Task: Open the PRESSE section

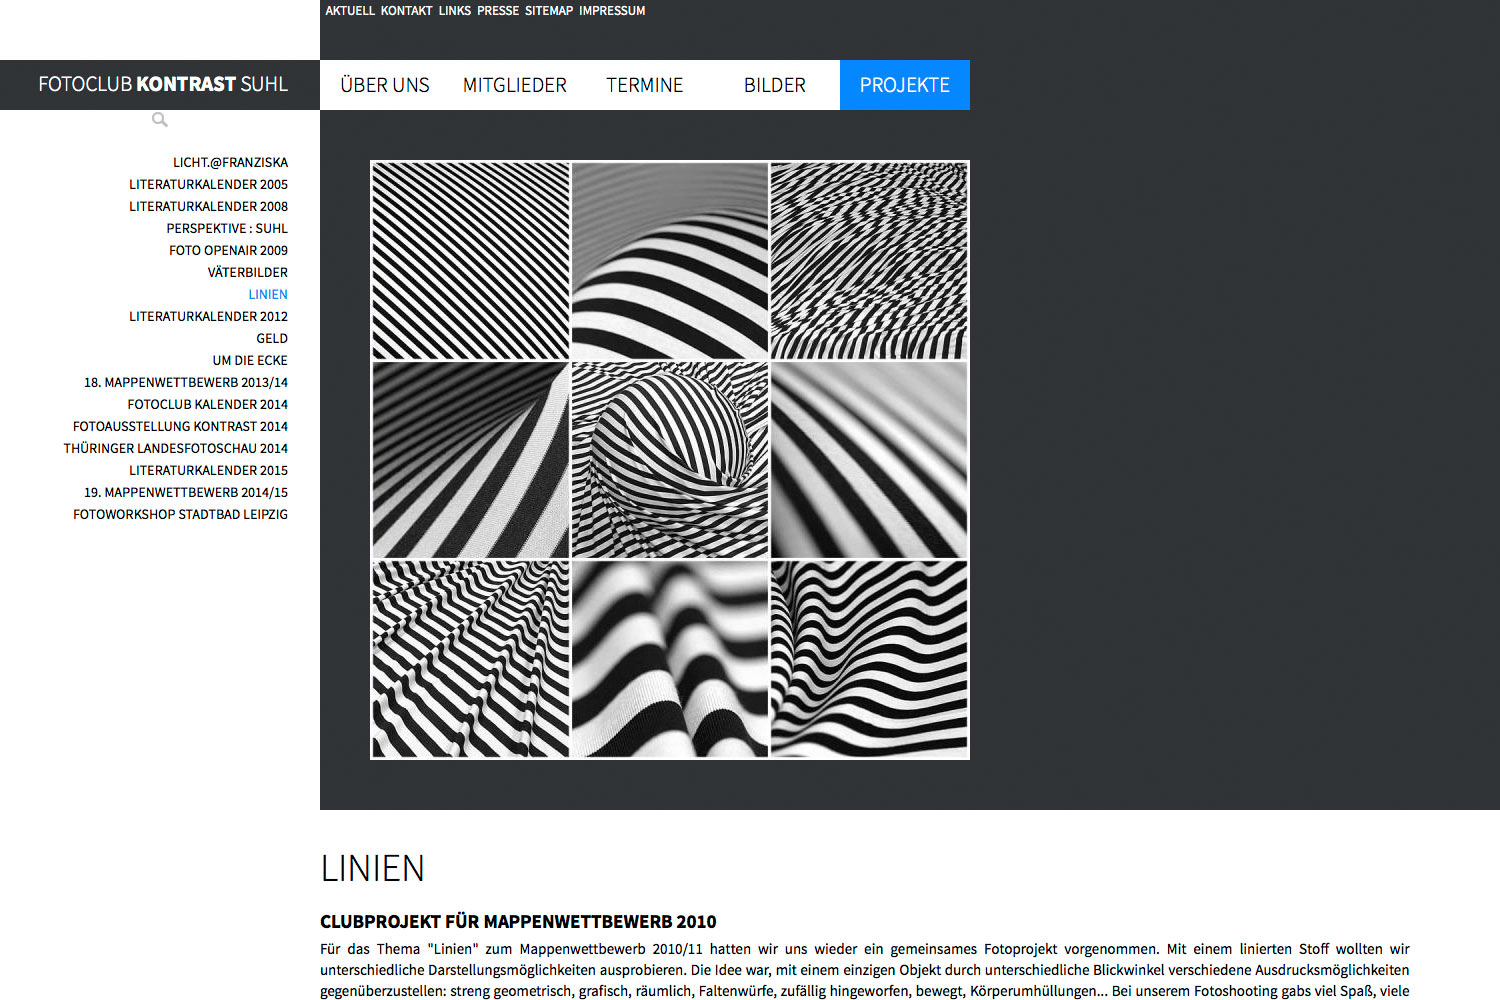Action: (497, 11)
